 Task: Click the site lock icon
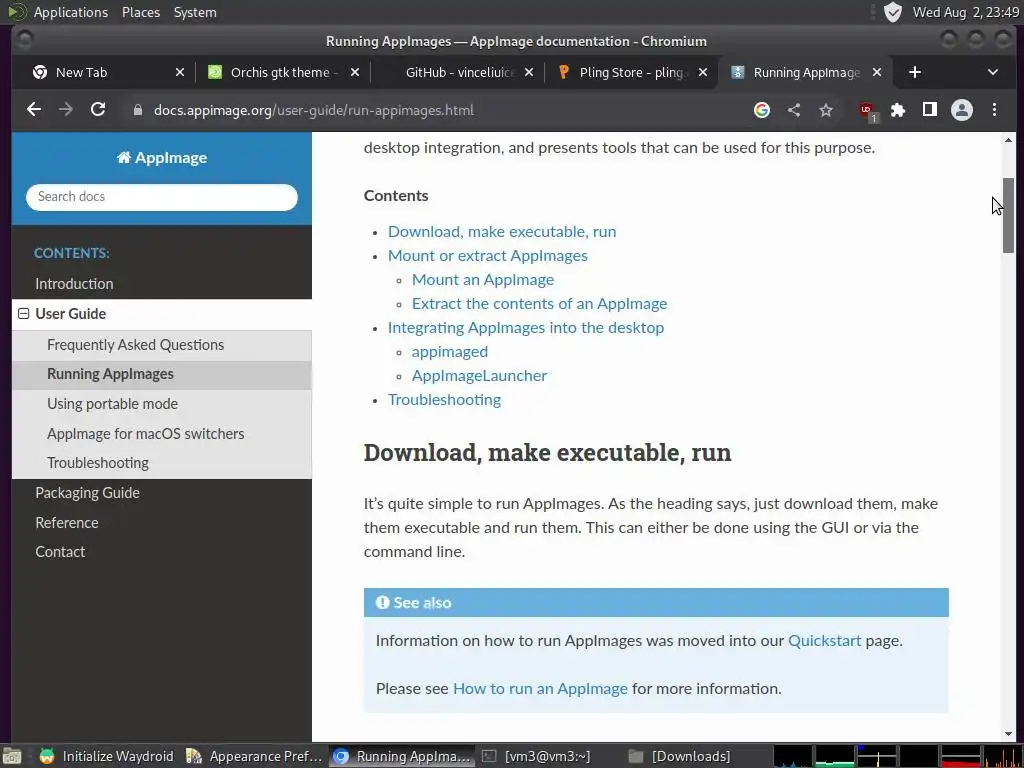[138, 110]
